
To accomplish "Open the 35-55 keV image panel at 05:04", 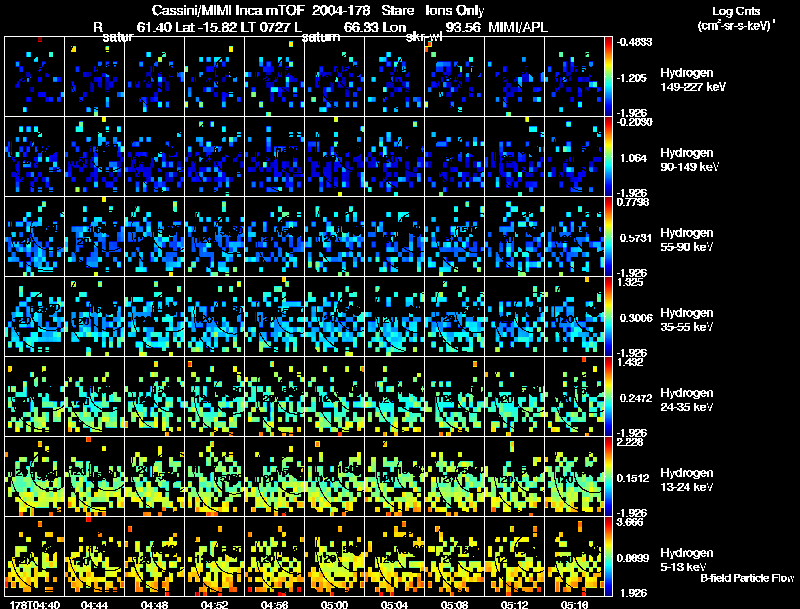I will (394, 317).
